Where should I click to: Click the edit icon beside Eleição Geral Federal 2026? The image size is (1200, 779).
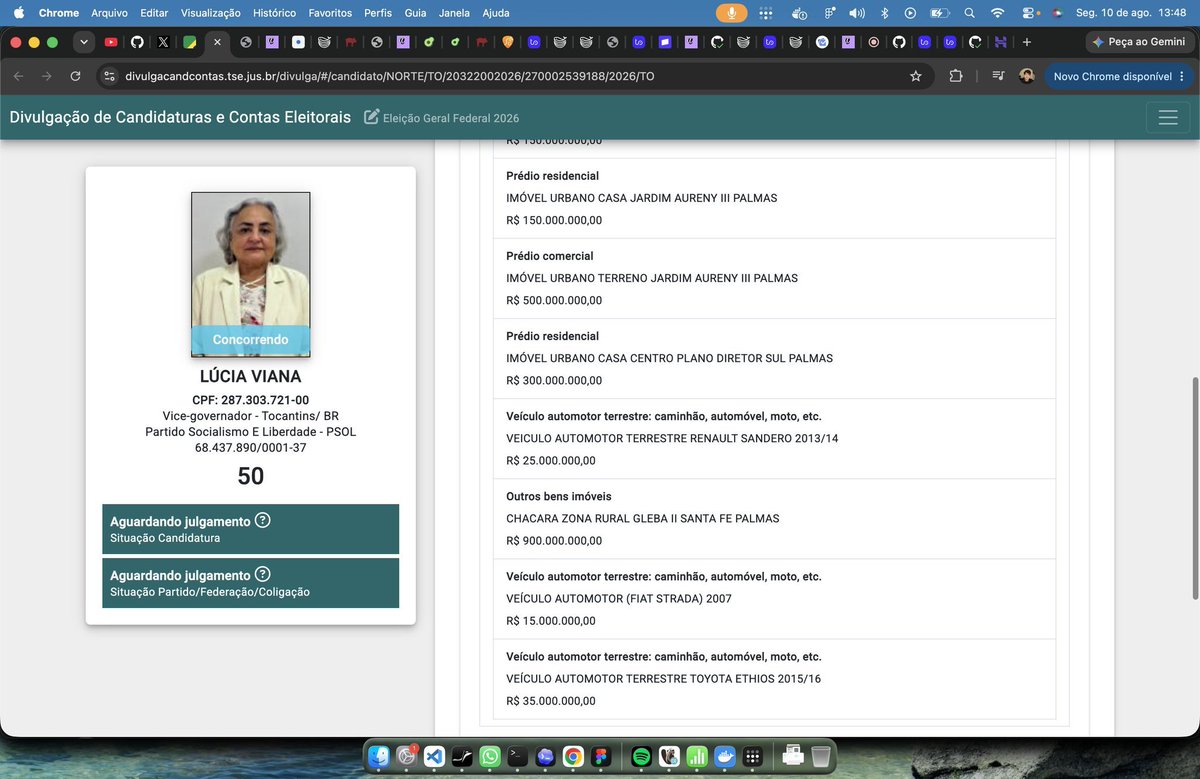(x=371, y=117)
